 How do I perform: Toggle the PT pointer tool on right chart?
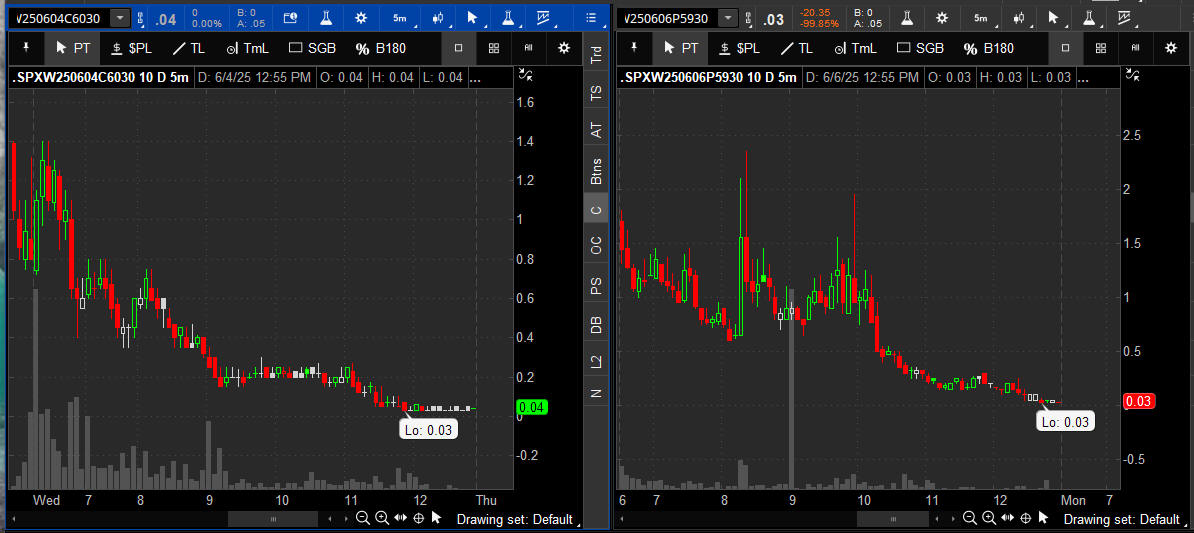(x=680, y=48)
